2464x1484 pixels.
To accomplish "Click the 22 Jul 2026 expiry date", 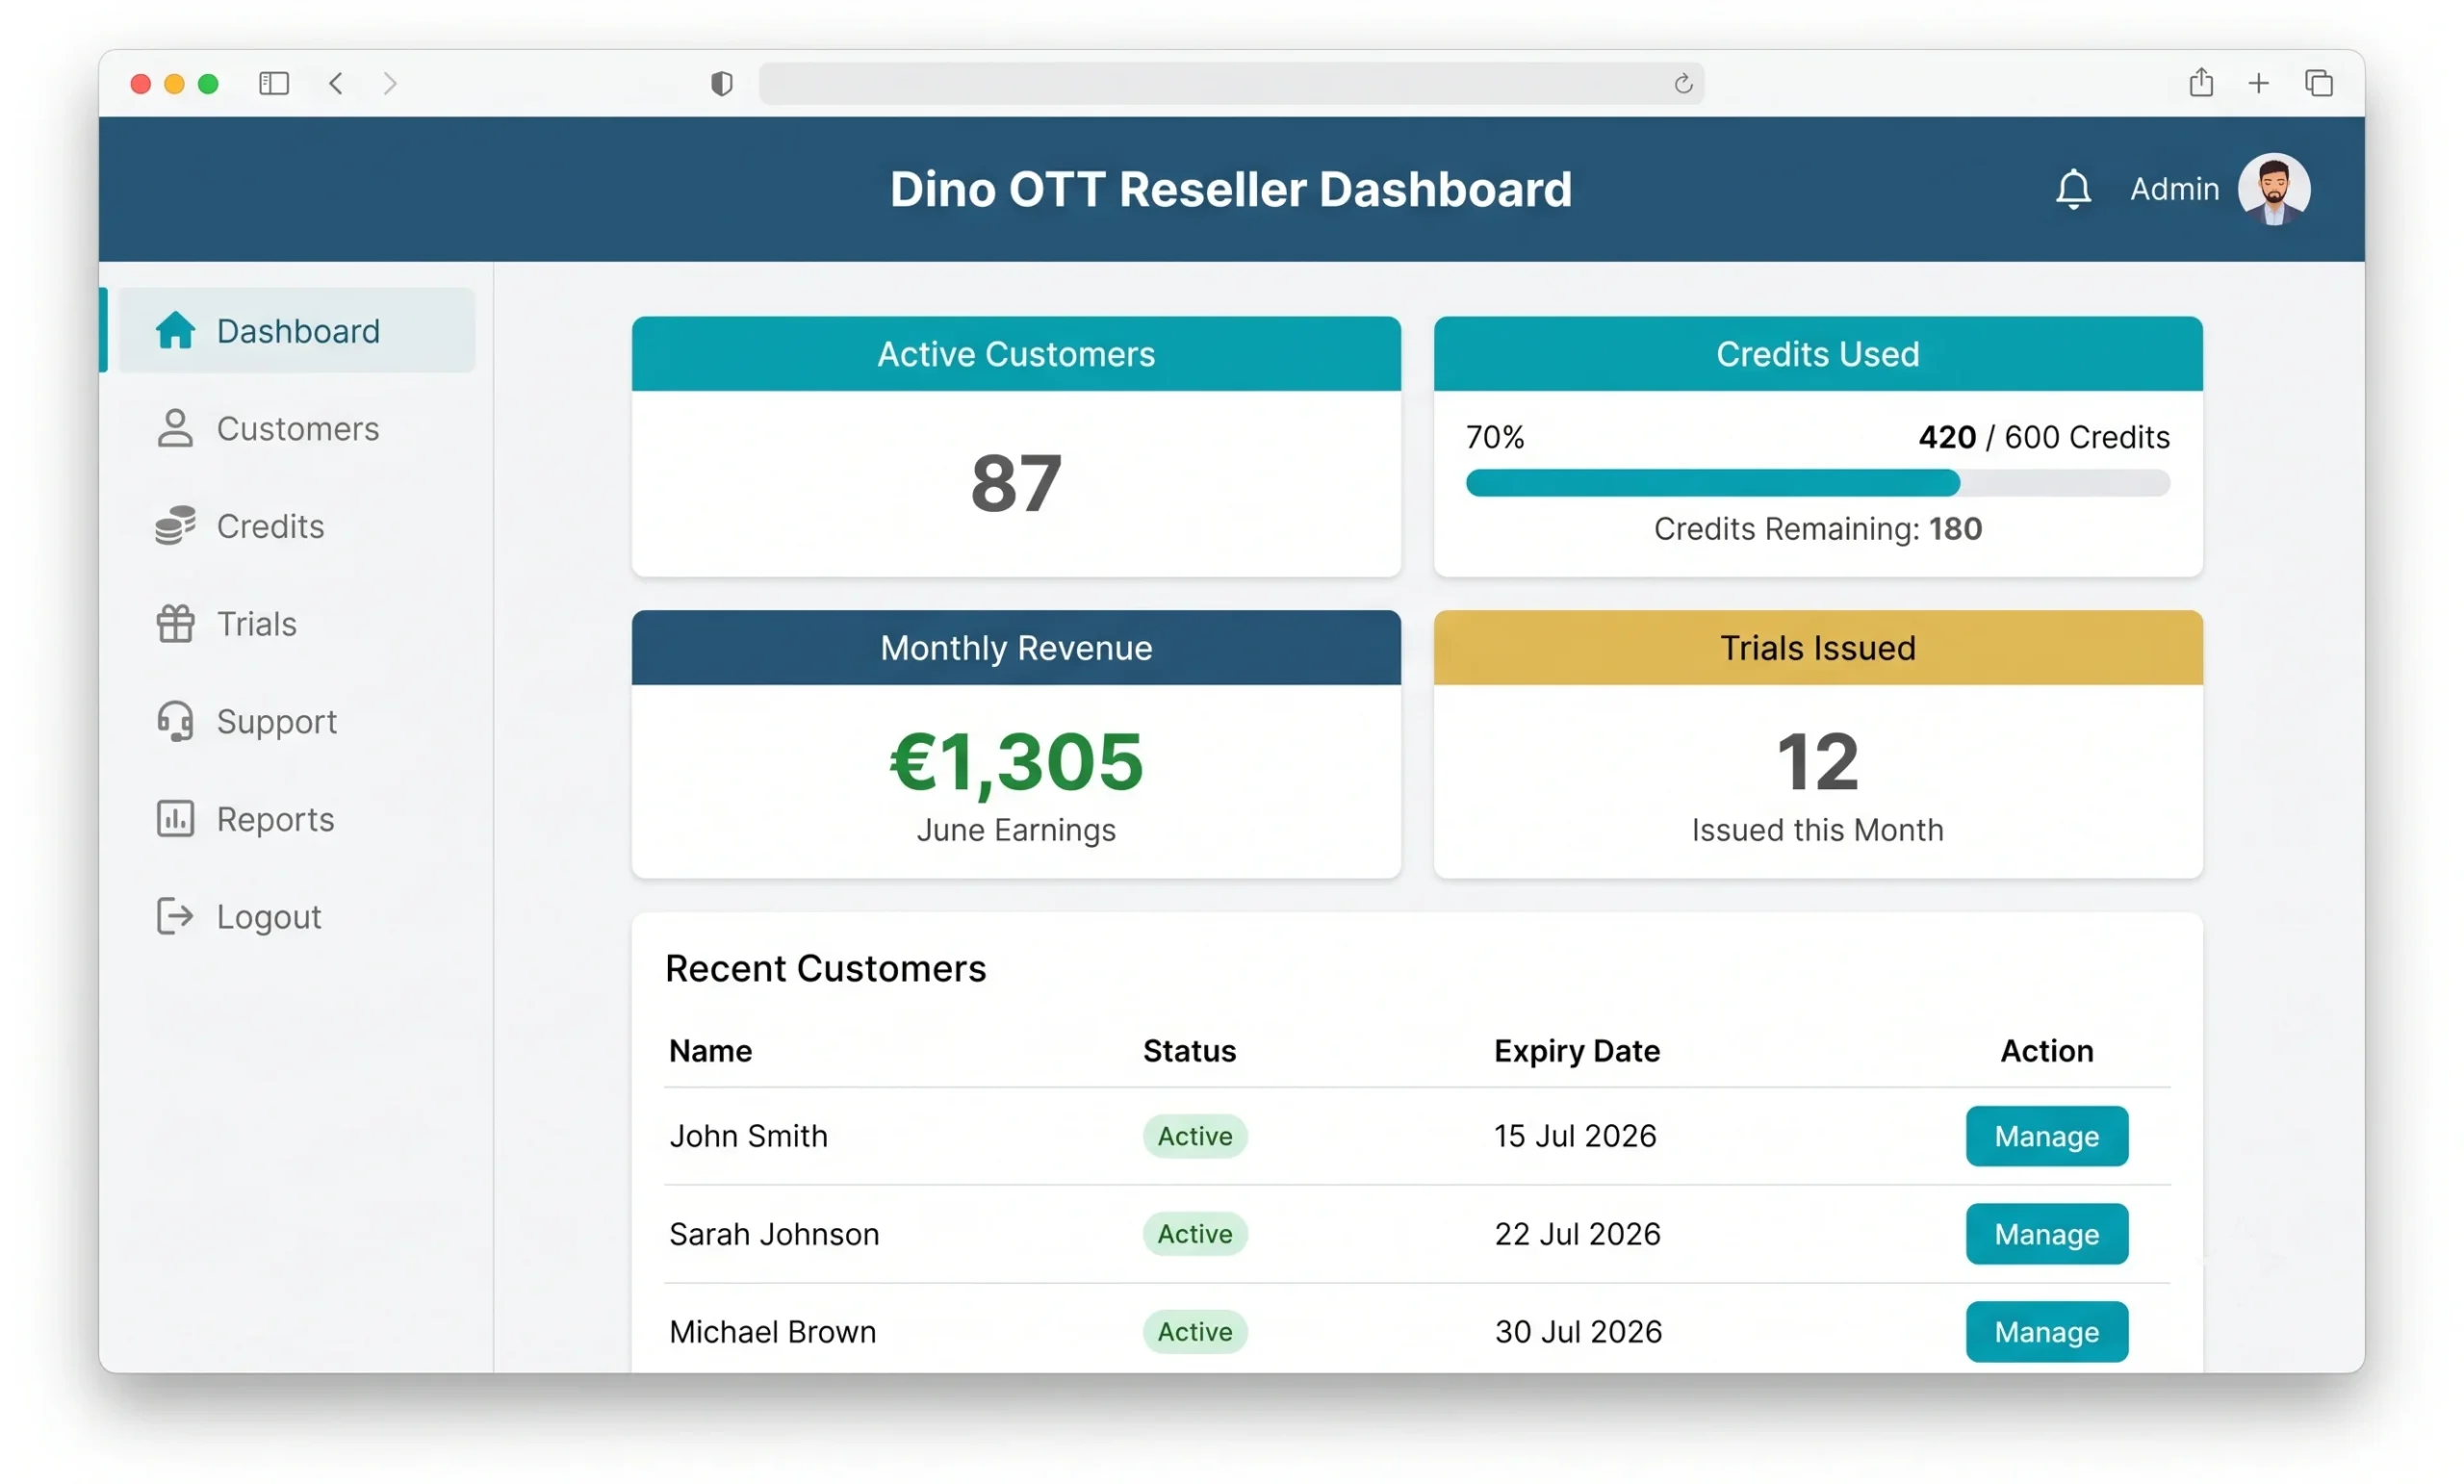I will 1577,1234.
